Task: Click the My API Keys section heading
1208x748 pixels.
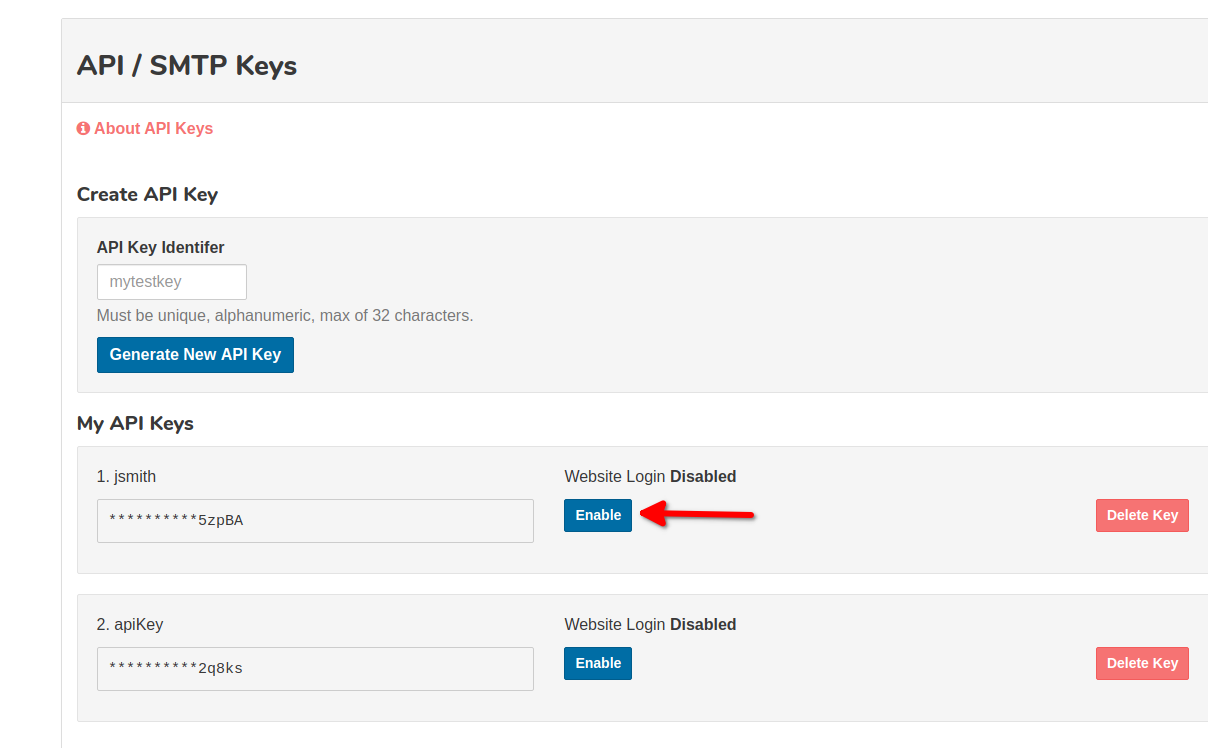Action: coord(134,423)
